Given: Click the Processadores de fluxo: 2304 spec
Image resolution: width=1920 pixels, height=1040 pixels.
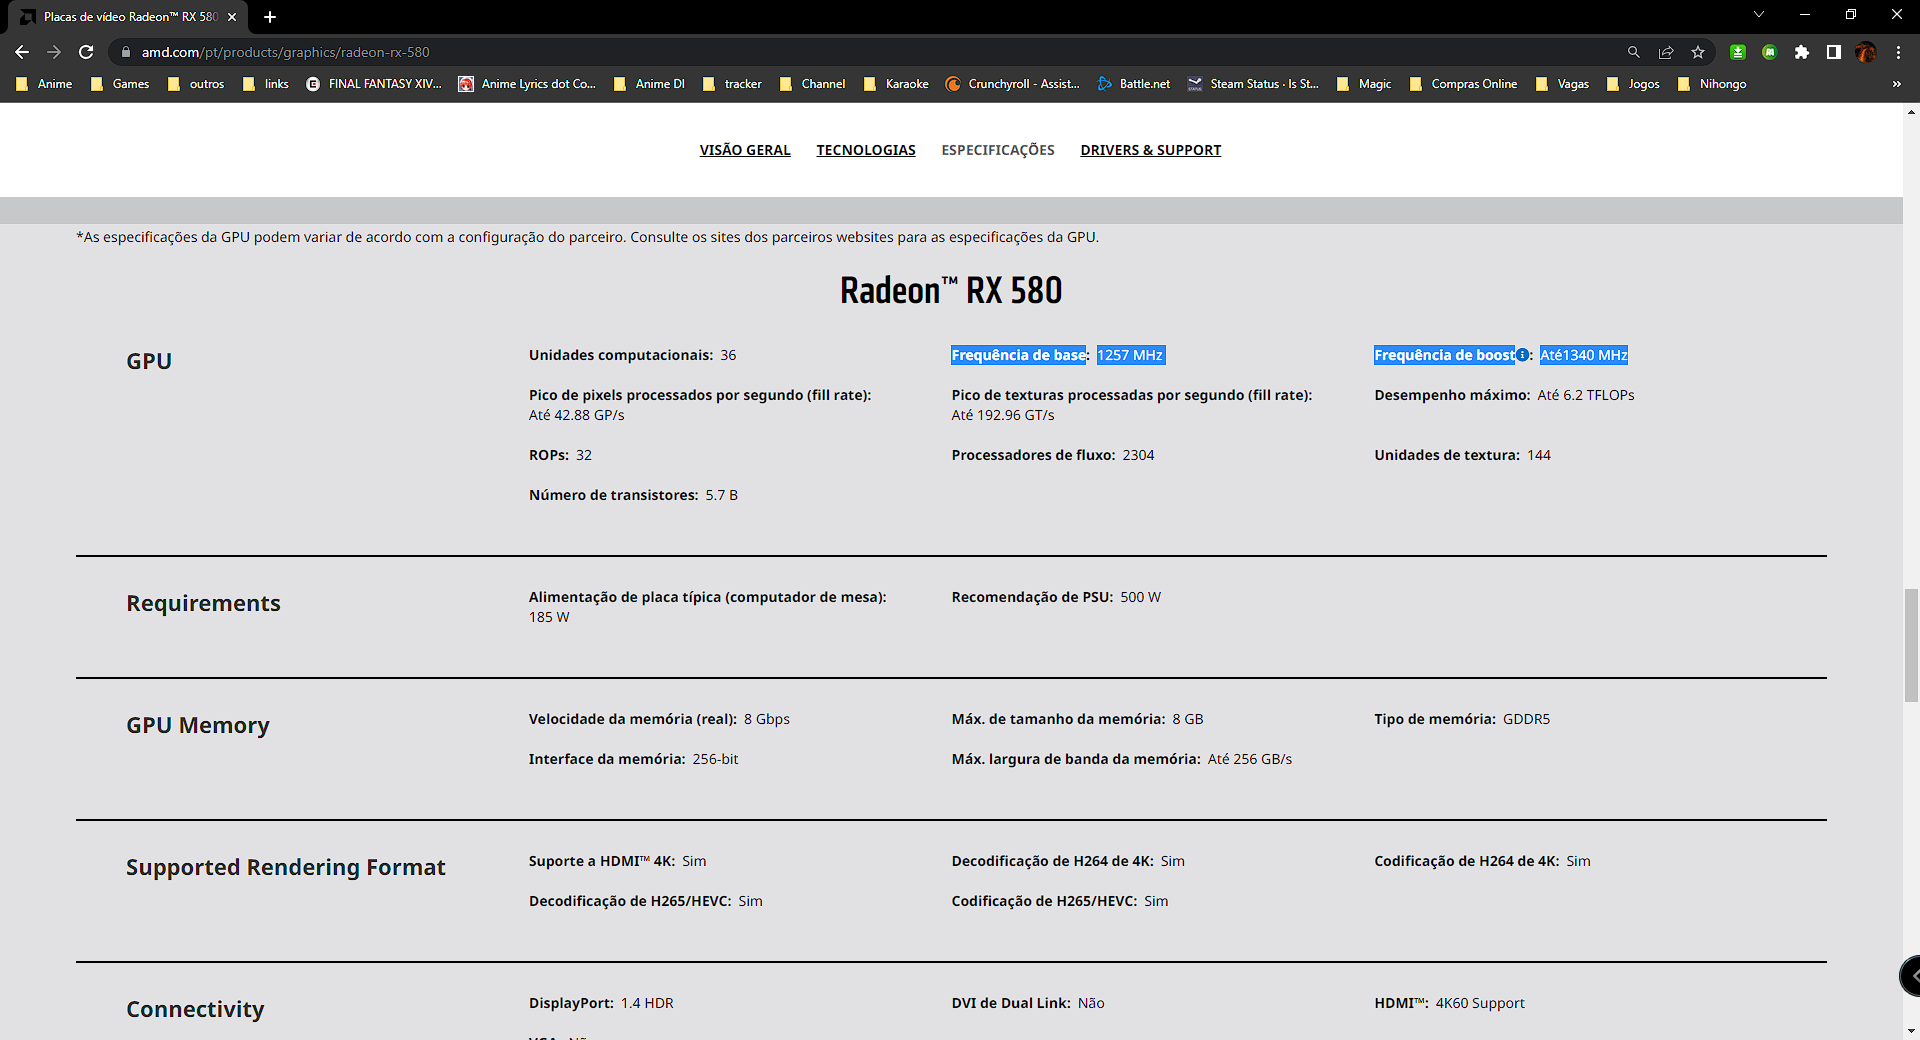Looking at the screenshot, I should click(1053, 455).
